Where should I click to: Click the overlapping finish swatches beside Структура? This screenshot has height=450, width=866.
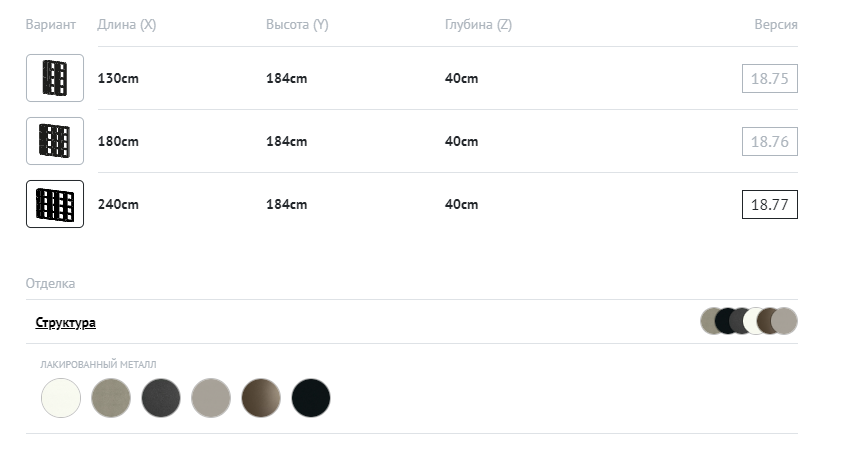coord(748,321)
